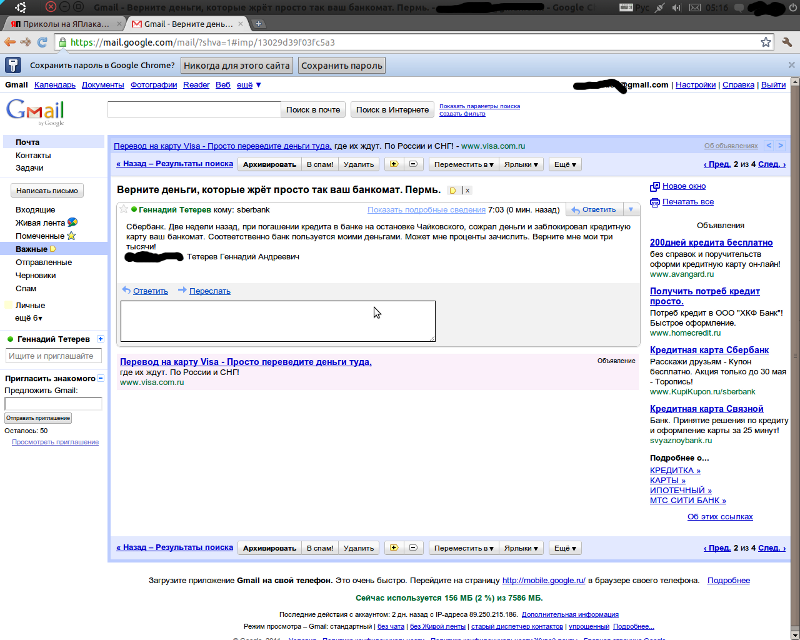The image size is (800, 640).
Task: Open a new browser tab with plus button
Action: pyautogui.click(x=259, y=23)
